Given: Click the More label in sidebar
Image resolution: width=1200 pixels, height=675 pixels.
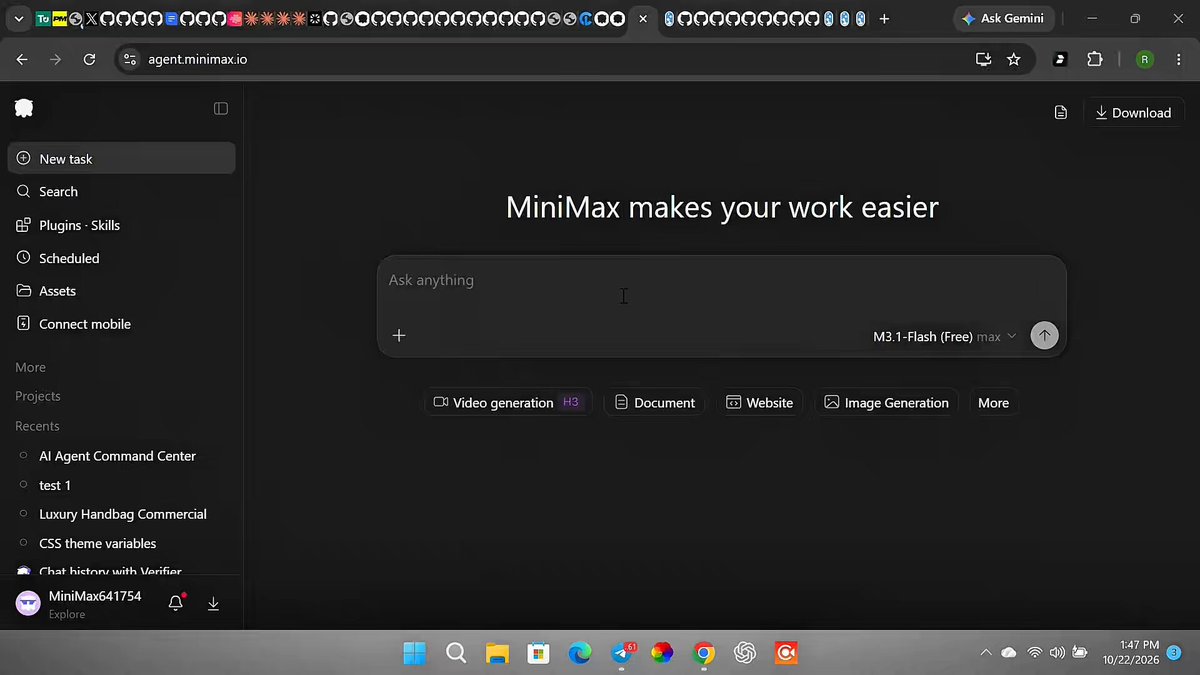Looking at the screenshot, I should [31, 367].
